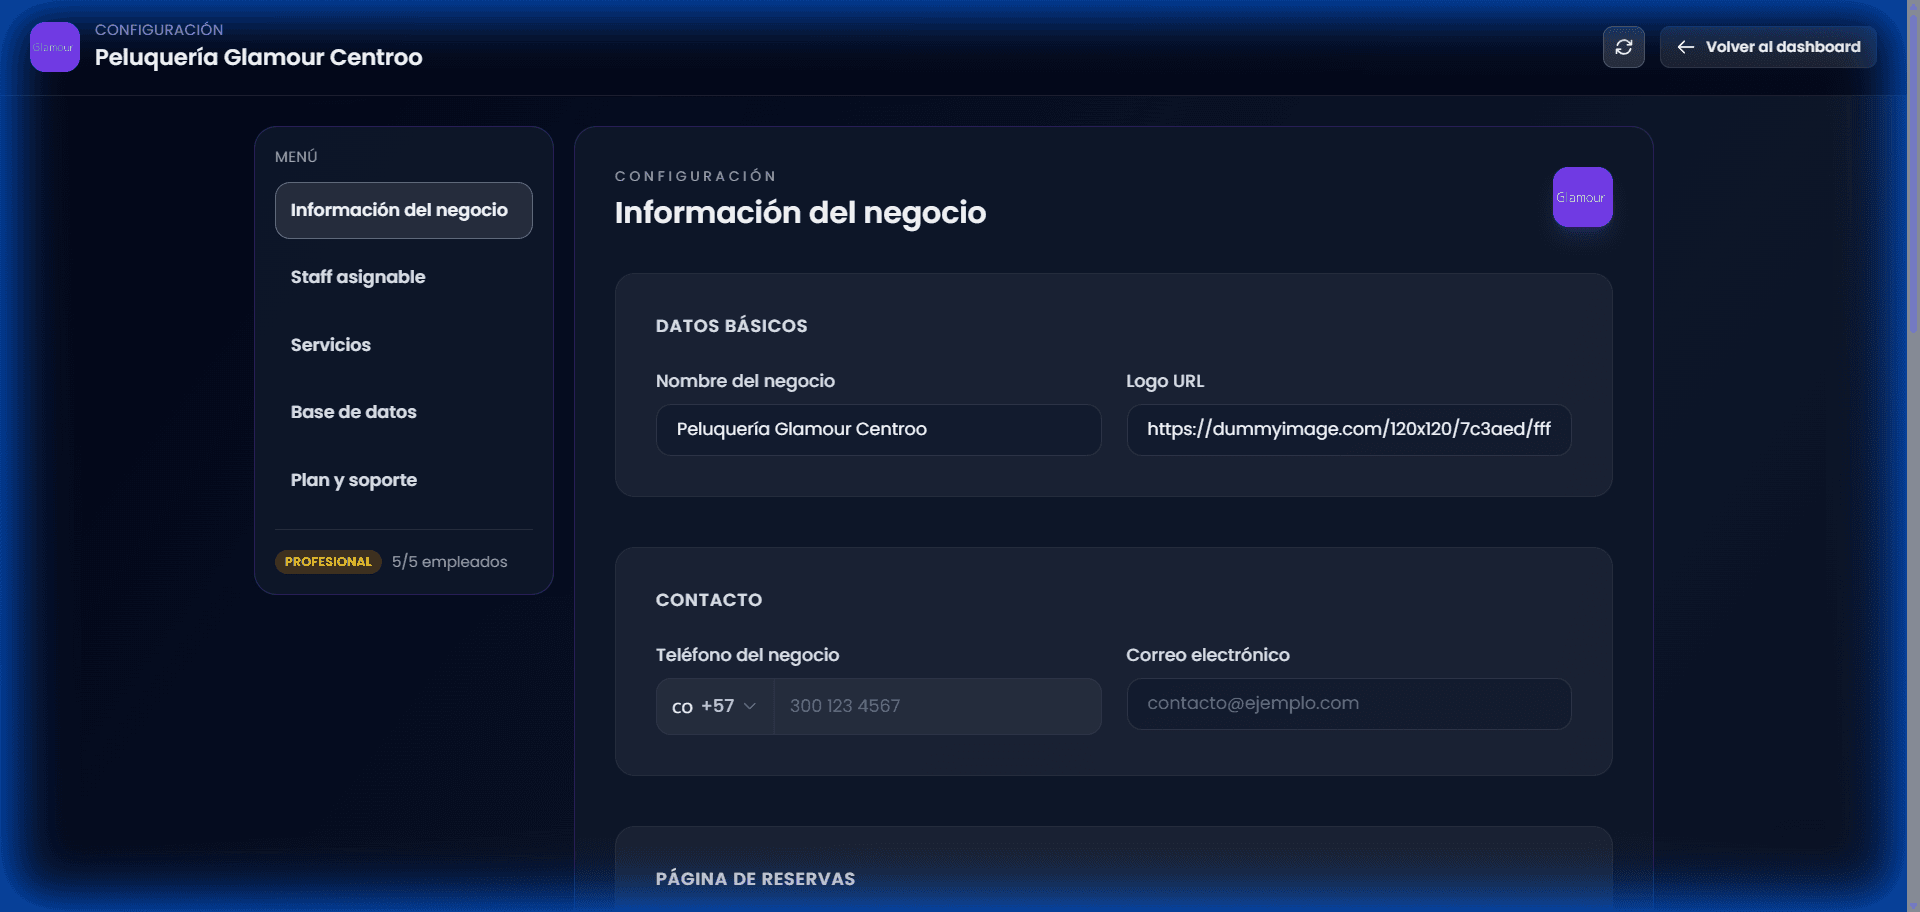Click the Glamour business avatar on the right
1920x912 pixels.
click(x=1581, y=197)
